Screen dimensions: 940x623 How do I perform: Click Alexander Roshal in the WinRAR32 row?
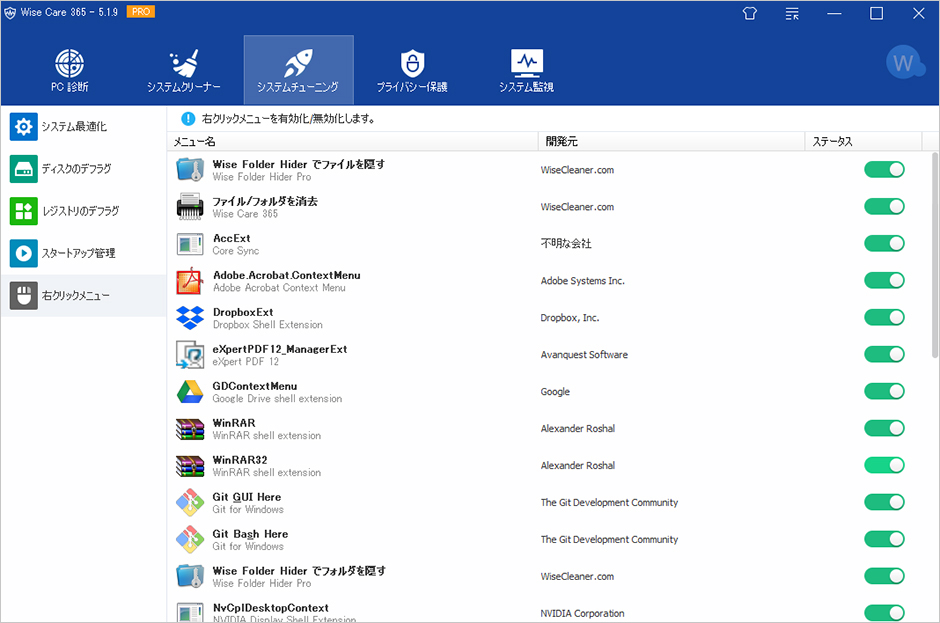tap(578, 465)
